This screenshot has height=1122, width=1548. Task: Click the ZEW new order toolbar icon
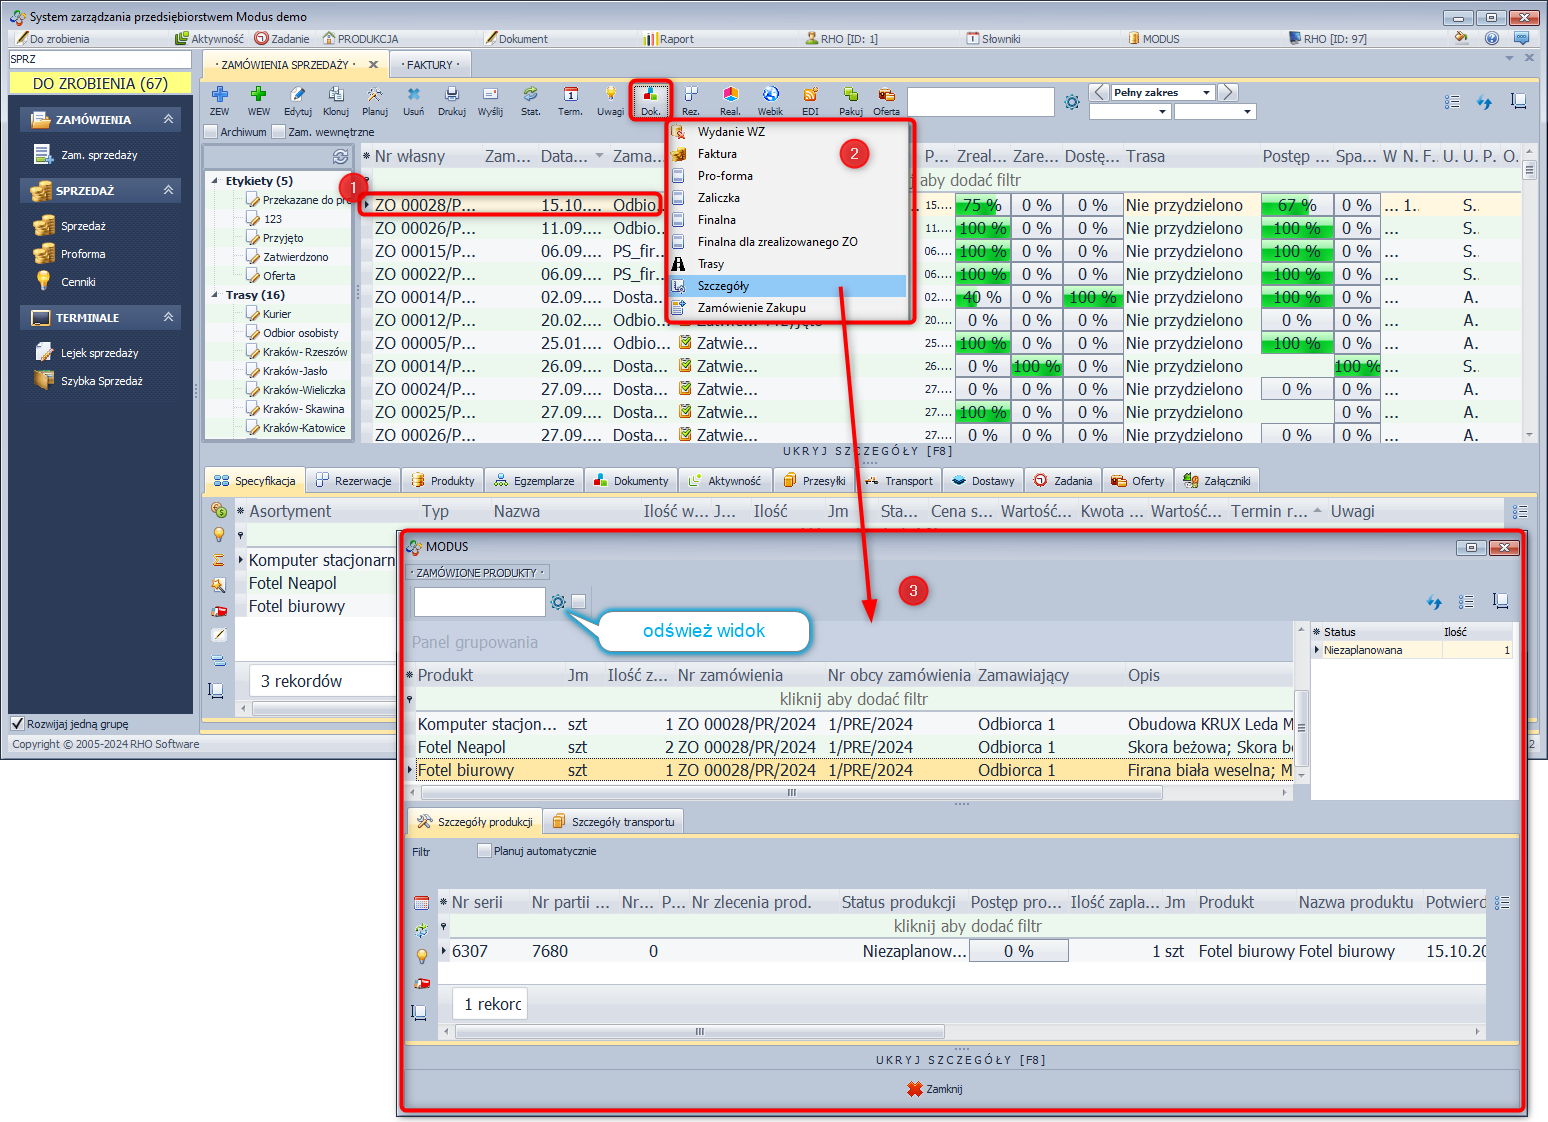tap(219, 99)
